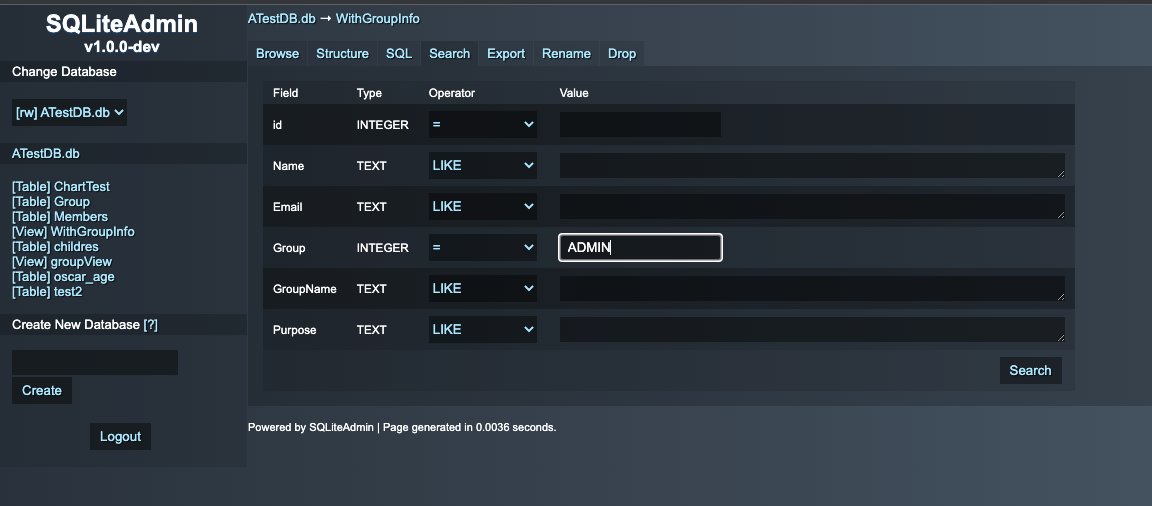The height and width of the screenshot is (506, 1152).
Task: Switch to the Structure tab
Action: (x=342, y=54)
